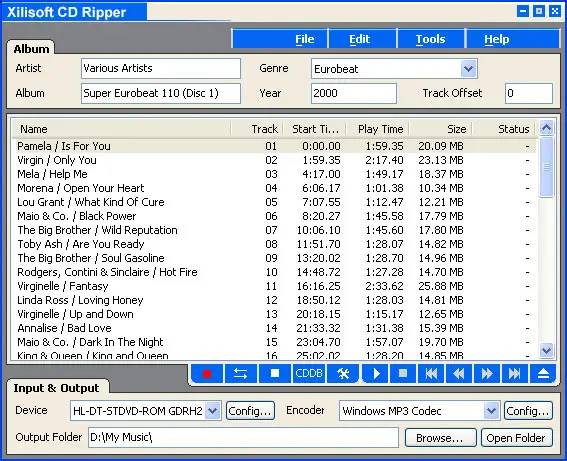
Task: Open the settings tools icon
Action: [343, 374]
